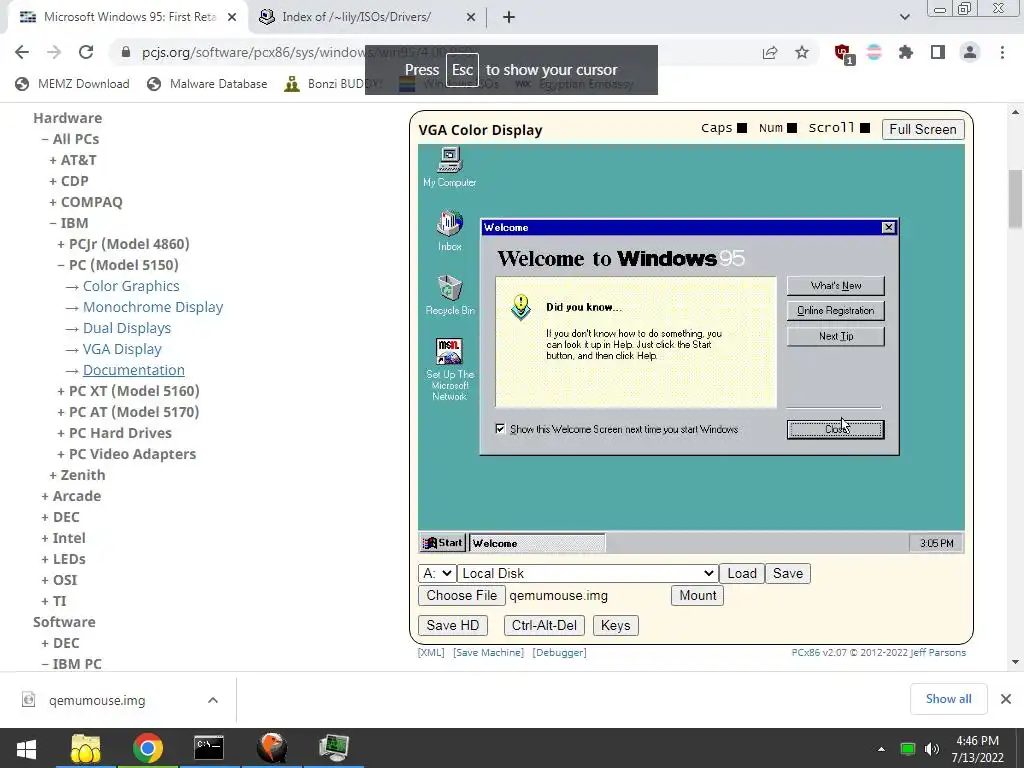Open the Chrome three-dot menu
This screenshot has height=768, width=1024.
1002,52
